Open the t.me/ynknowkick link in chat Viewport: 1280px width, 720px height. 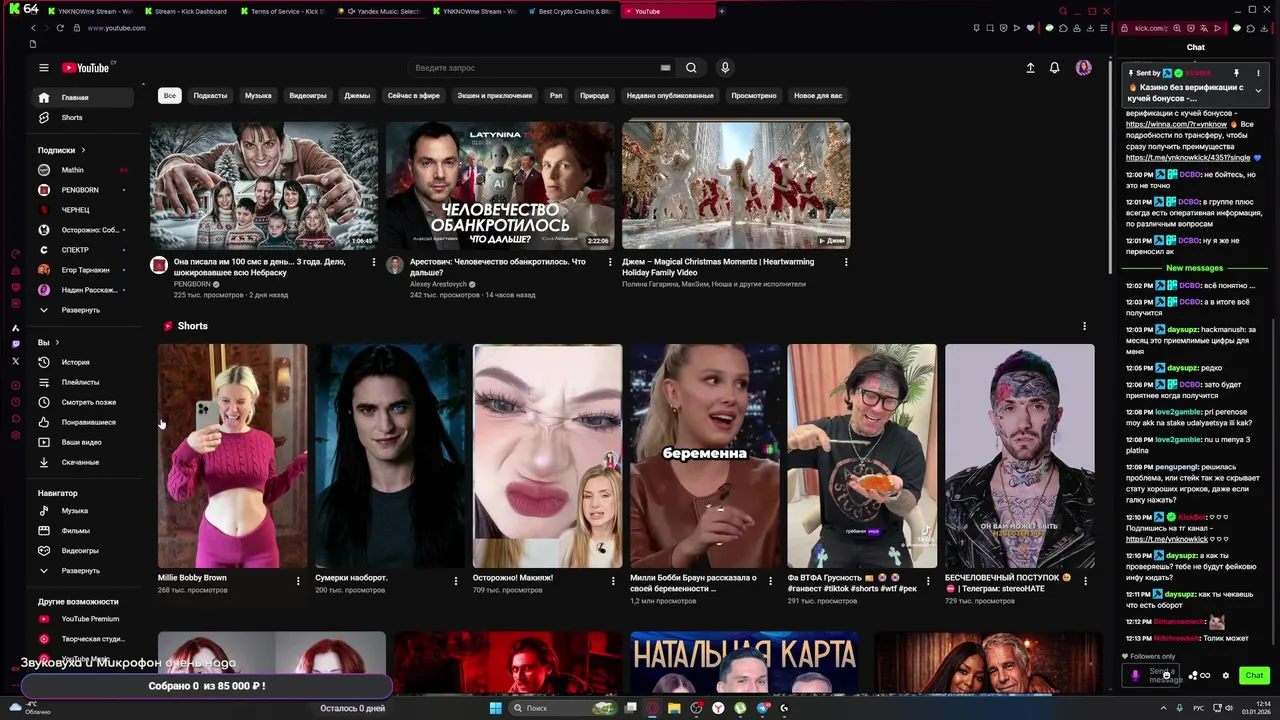(1167, 539)
